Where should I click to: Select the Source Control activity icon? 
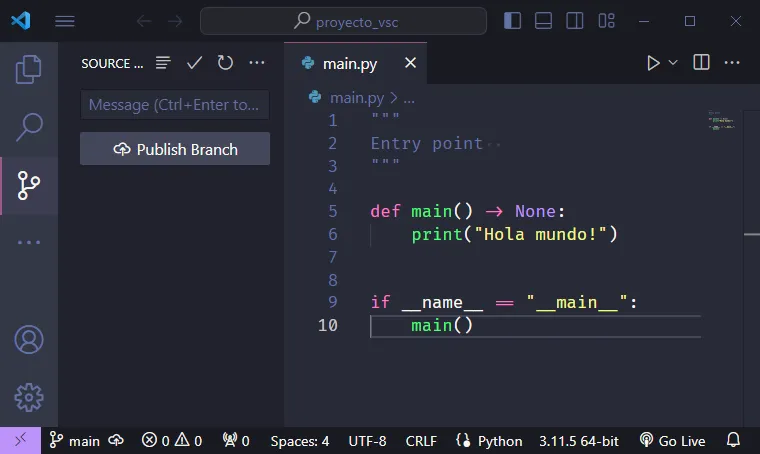pos(29,185)
